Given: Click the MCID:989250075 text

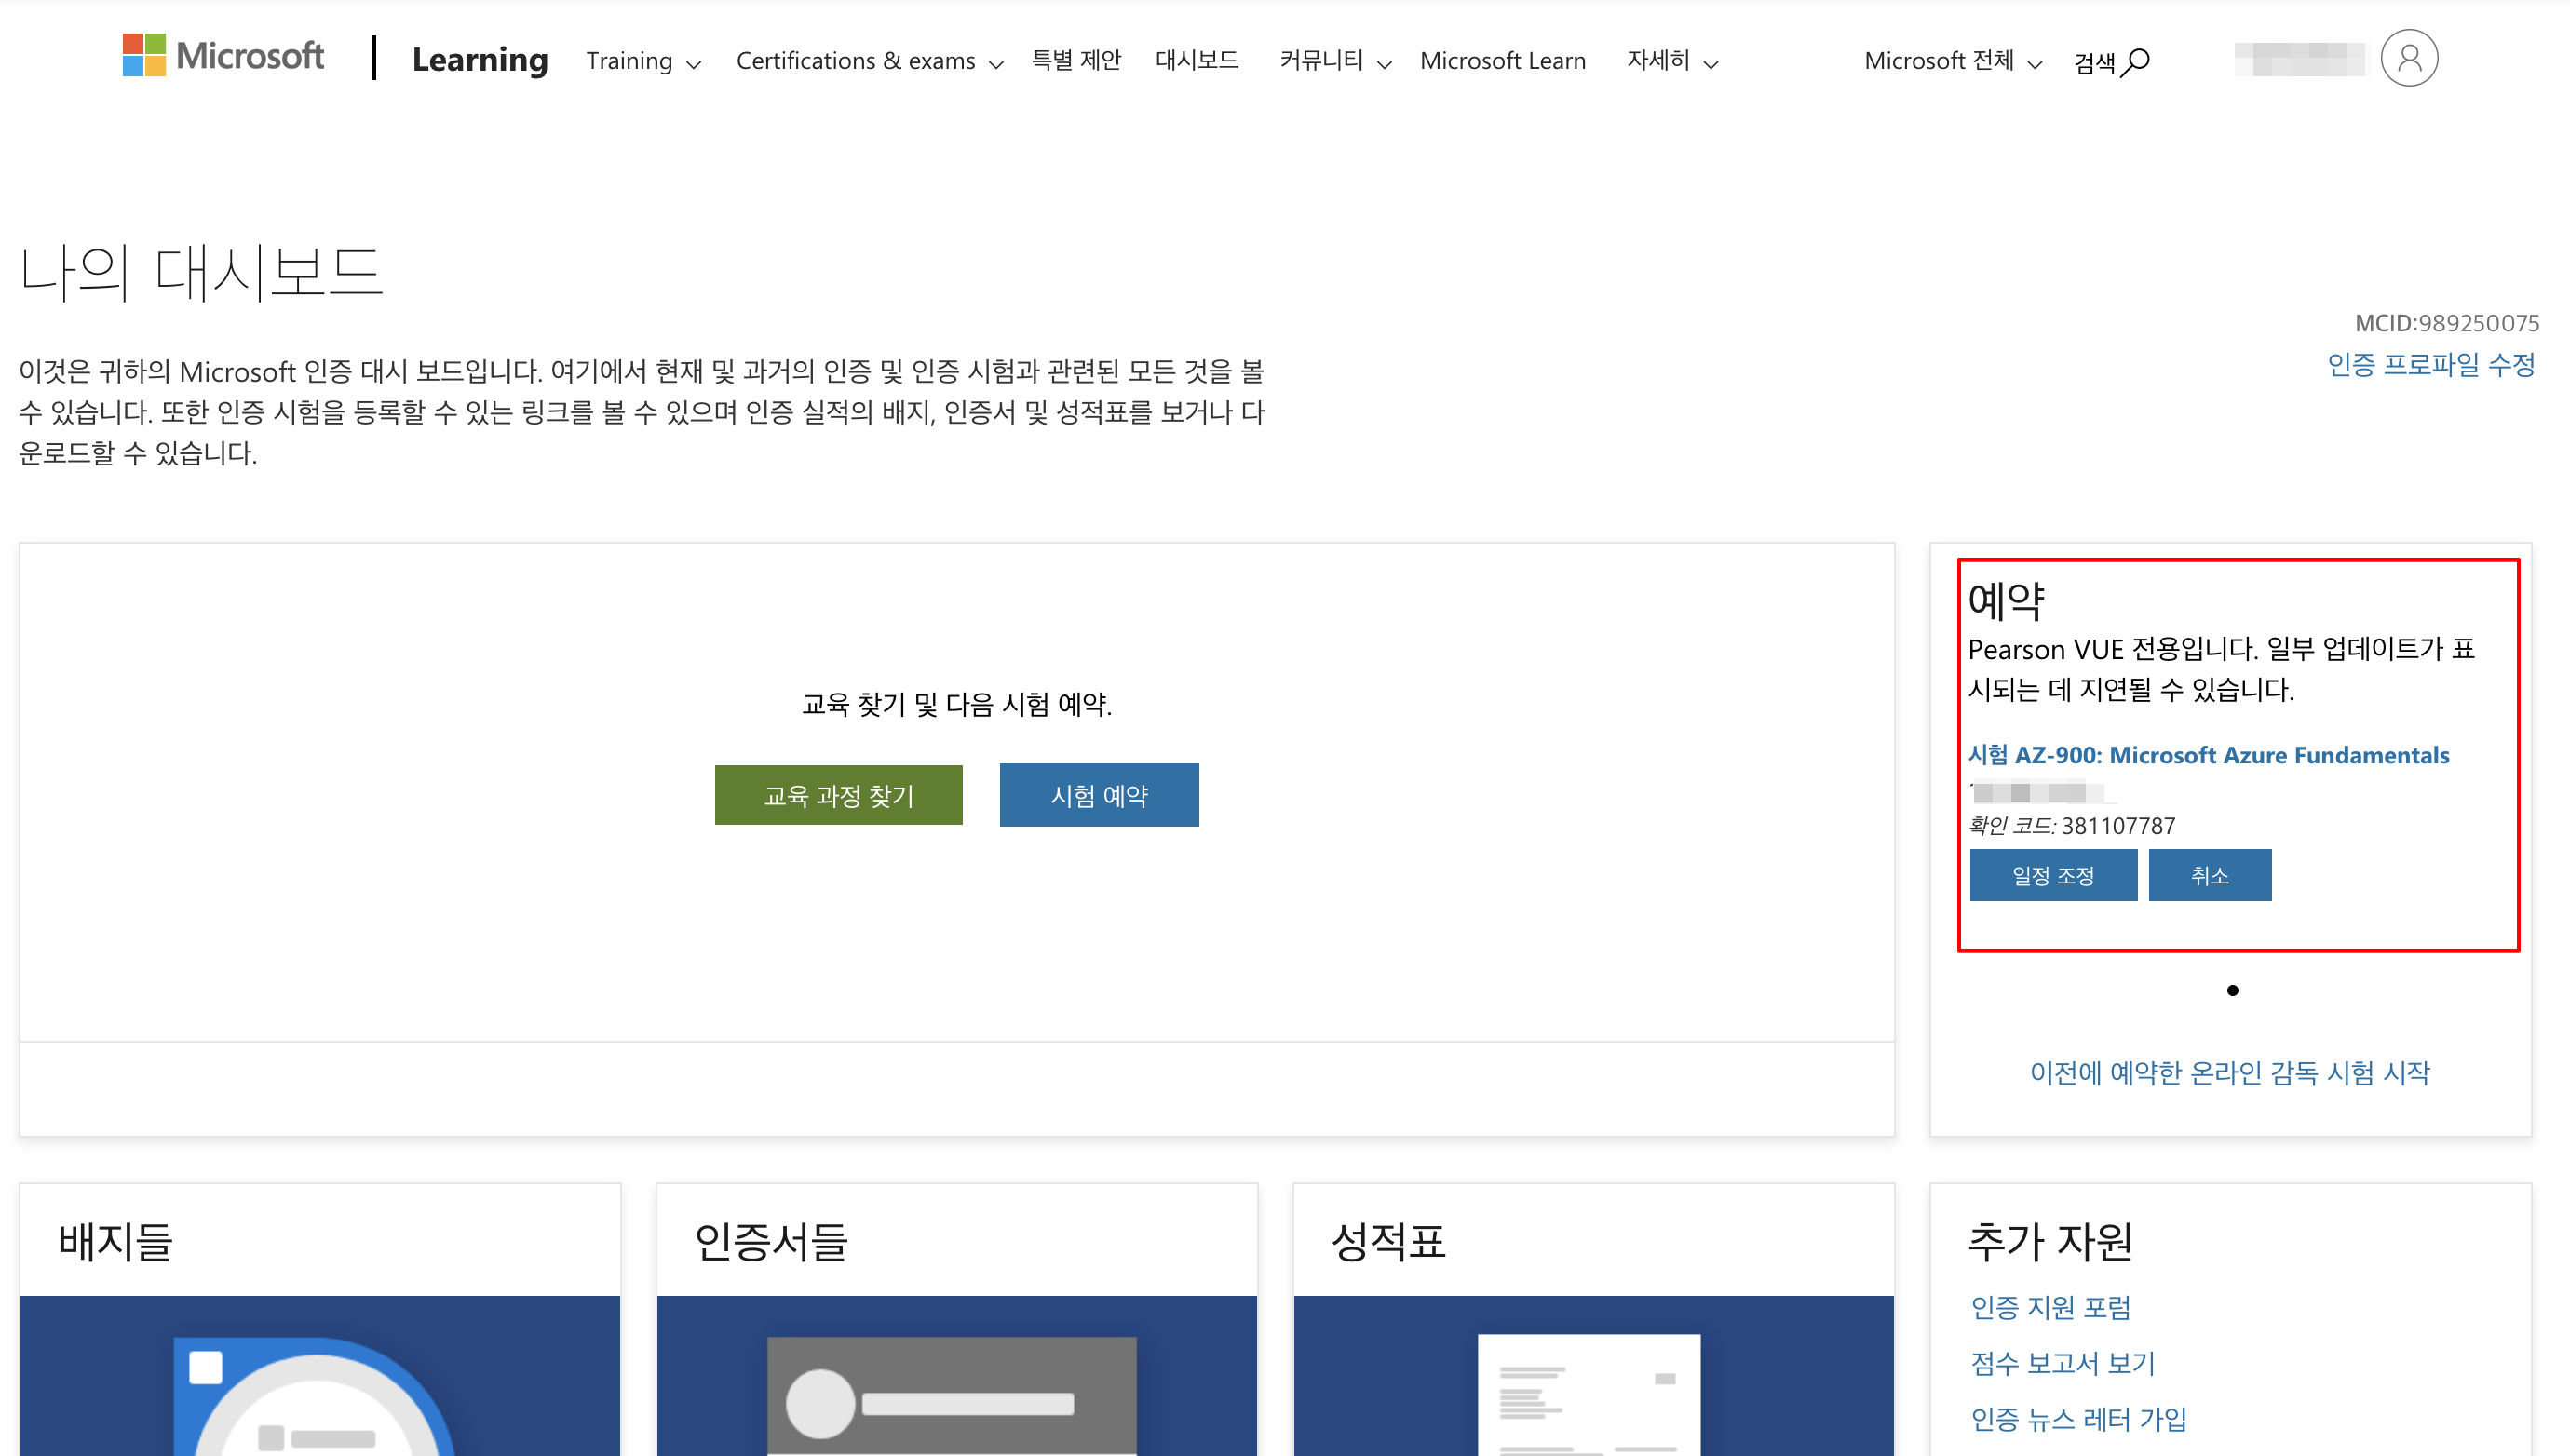Looking at the screenshot, I should pyautogui.click(x=2446, y=323).
